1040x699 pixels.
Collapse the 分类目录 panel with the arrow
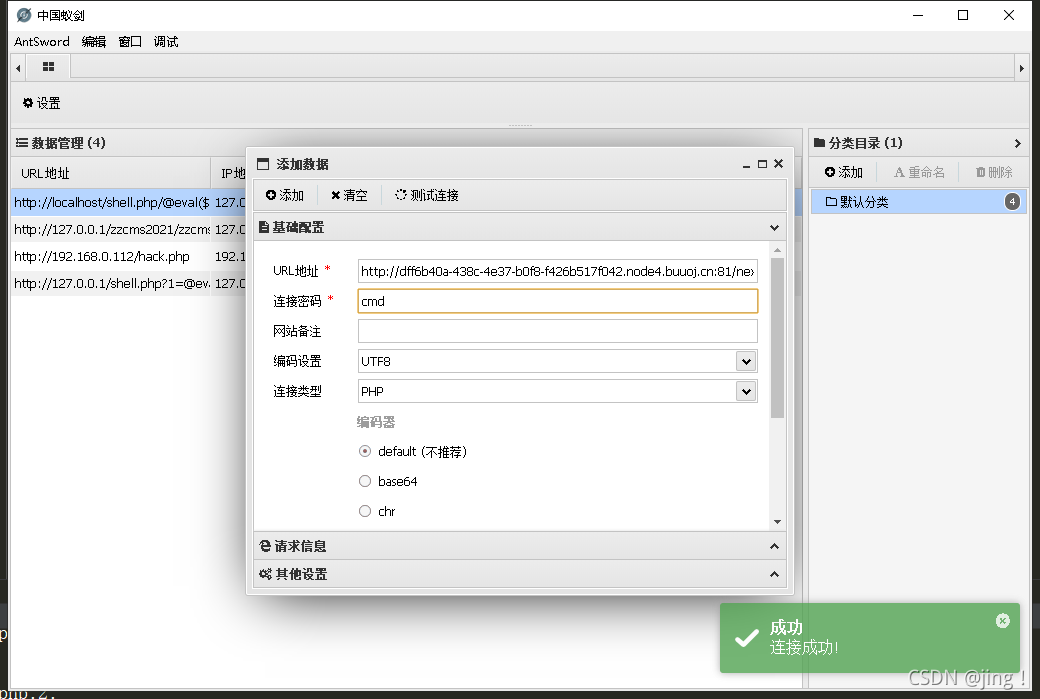pyautogui.click(x=1017, y=143)
